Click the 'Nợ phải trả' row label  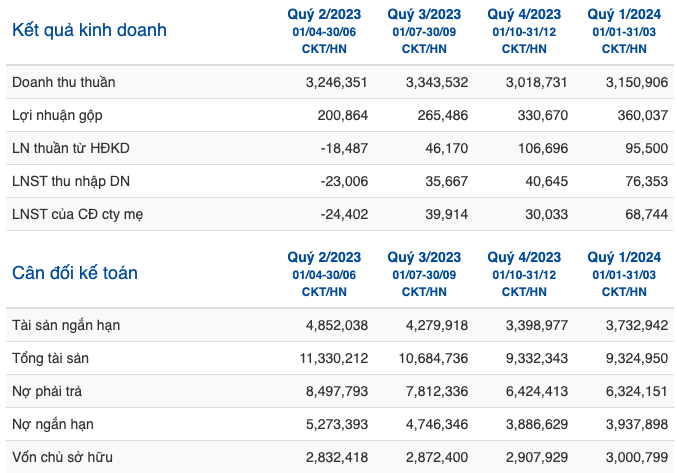(47, 391)
